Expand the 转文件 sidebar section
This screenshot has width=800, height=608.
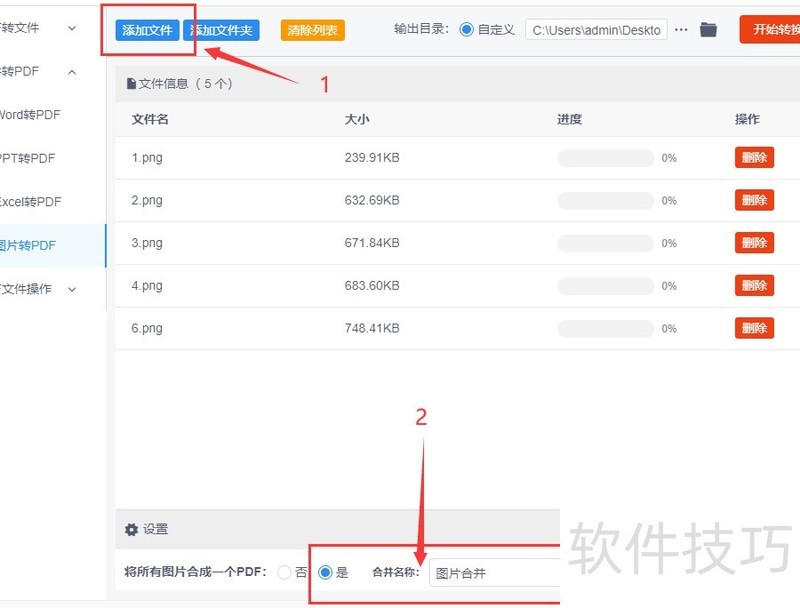40,28
